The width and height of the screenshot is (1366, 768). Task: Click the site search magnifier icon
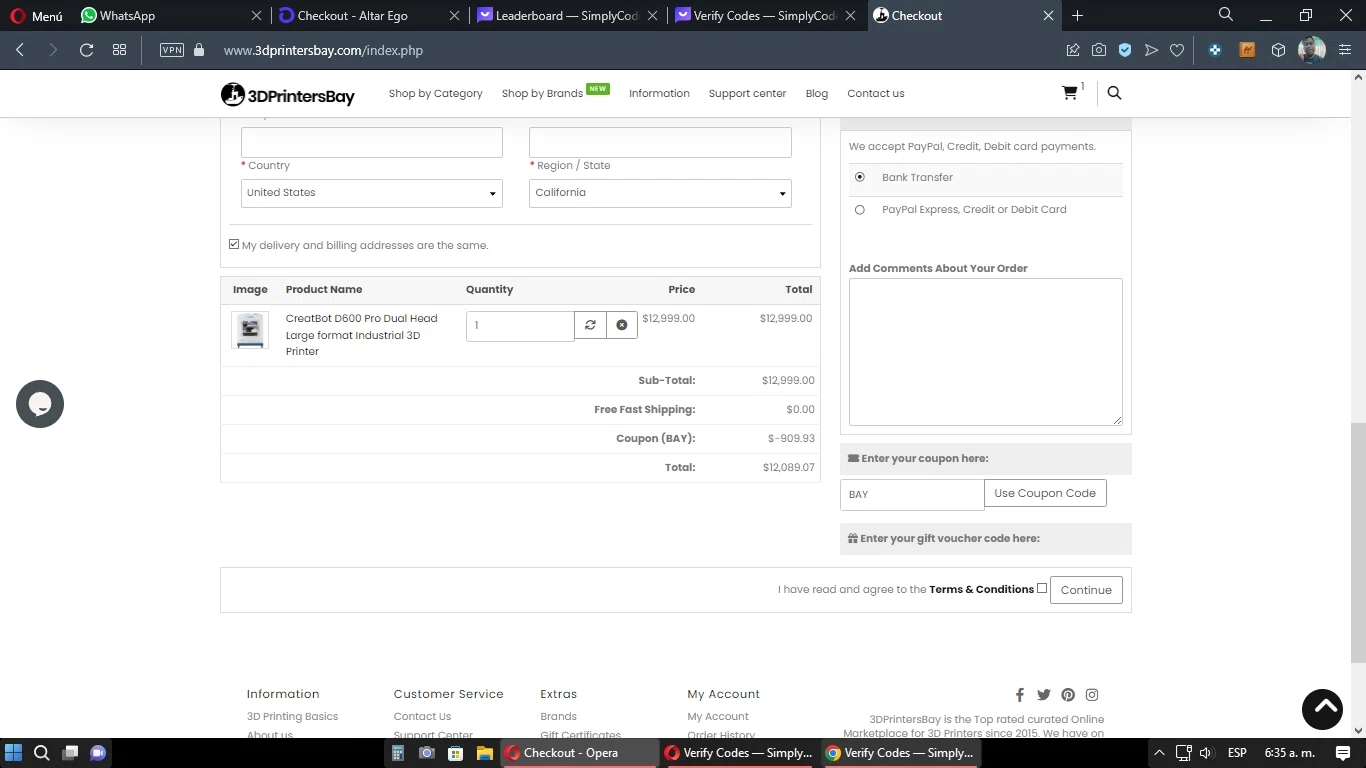[1114, 93]
